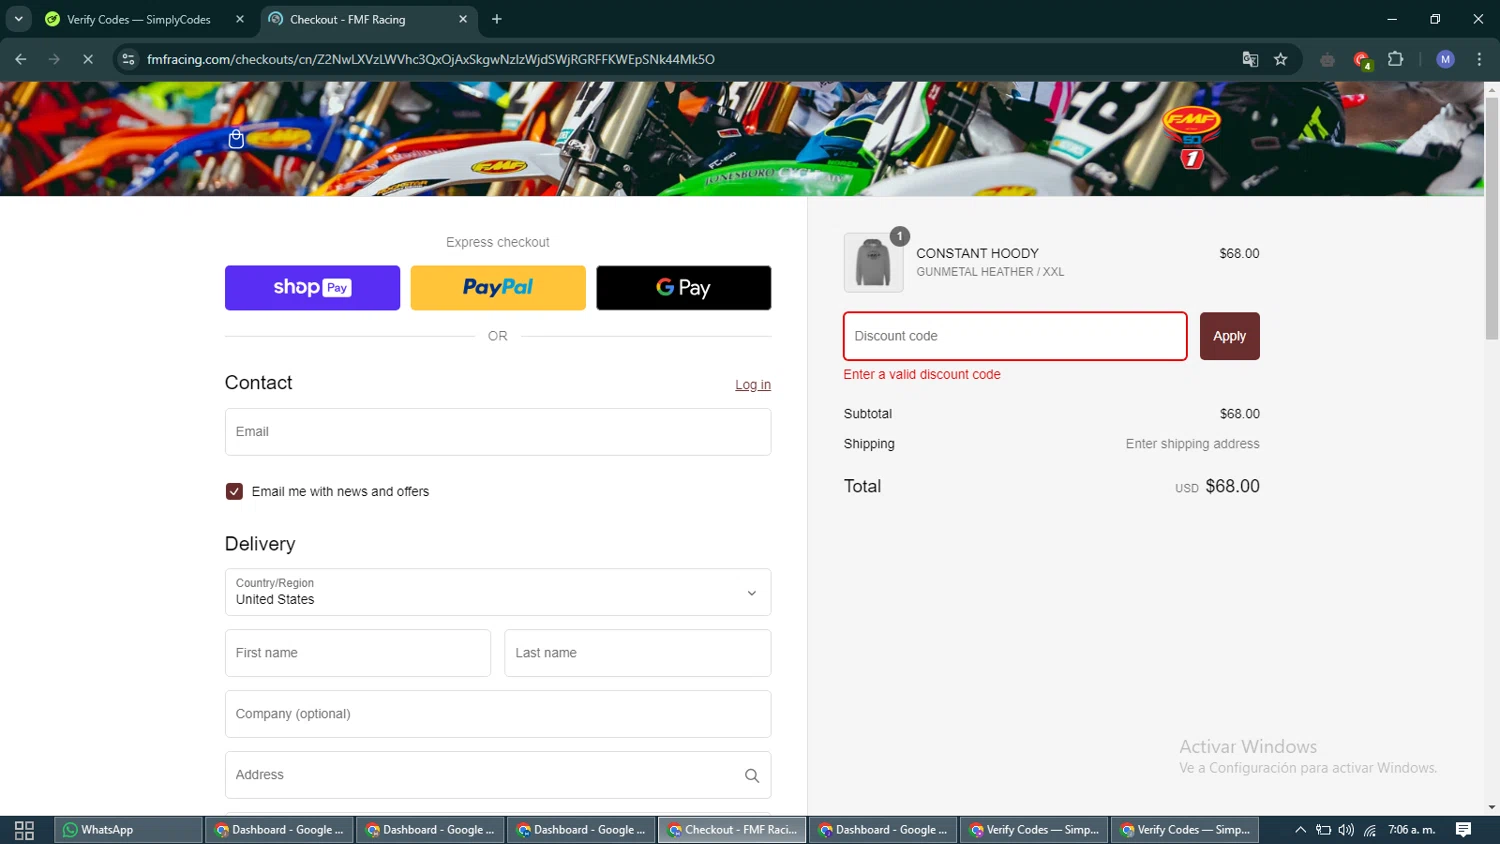
Task: Click the Address input field
Action: 498,775
